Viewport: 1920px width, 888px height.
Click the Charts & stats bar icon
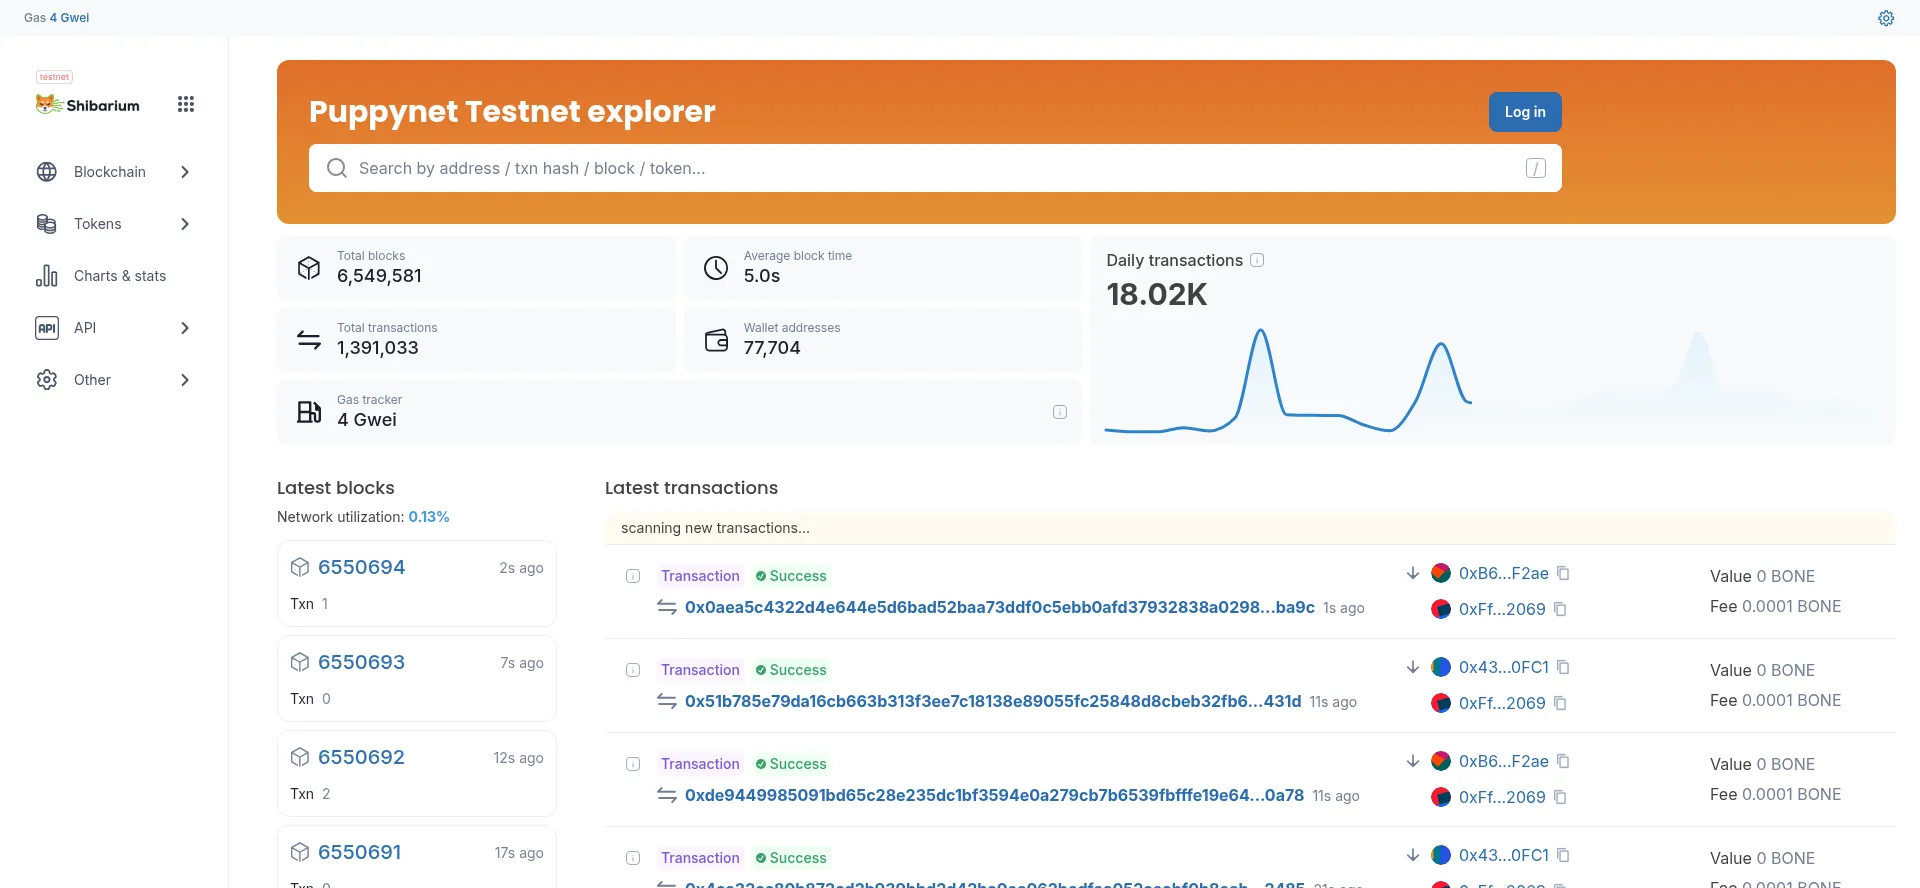click(x=47, y=276)
